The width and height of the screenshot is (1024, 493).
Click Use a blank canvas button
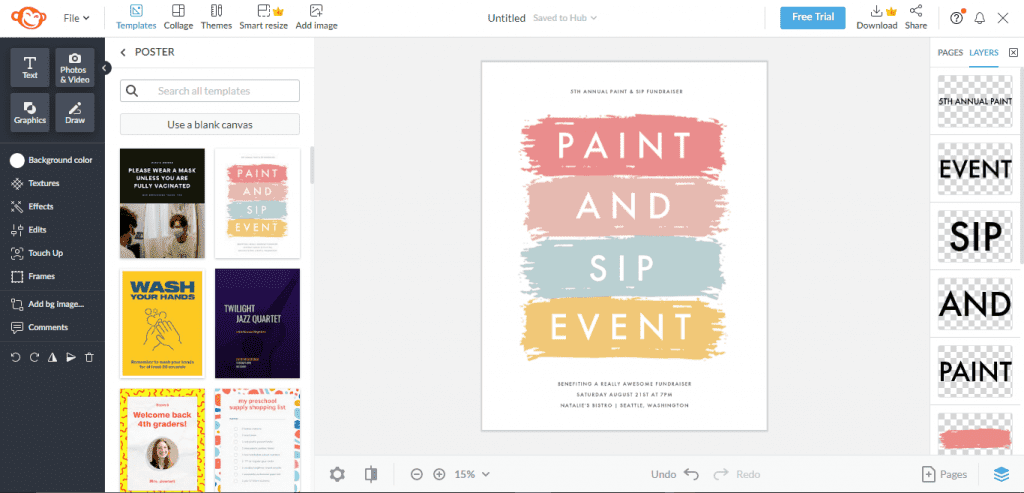click(x=209, y=124)
